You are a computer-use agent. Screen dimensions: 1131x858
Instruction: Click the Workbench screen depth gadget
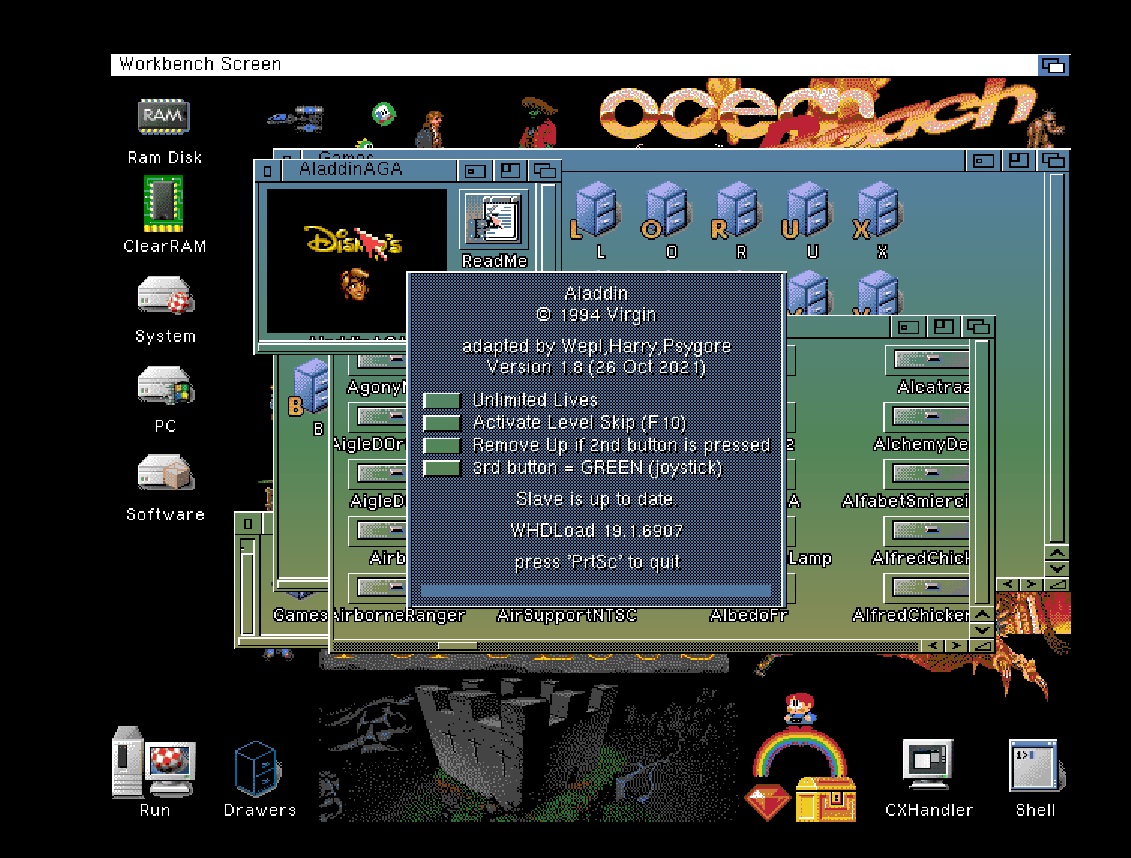tap(1052, 66)
